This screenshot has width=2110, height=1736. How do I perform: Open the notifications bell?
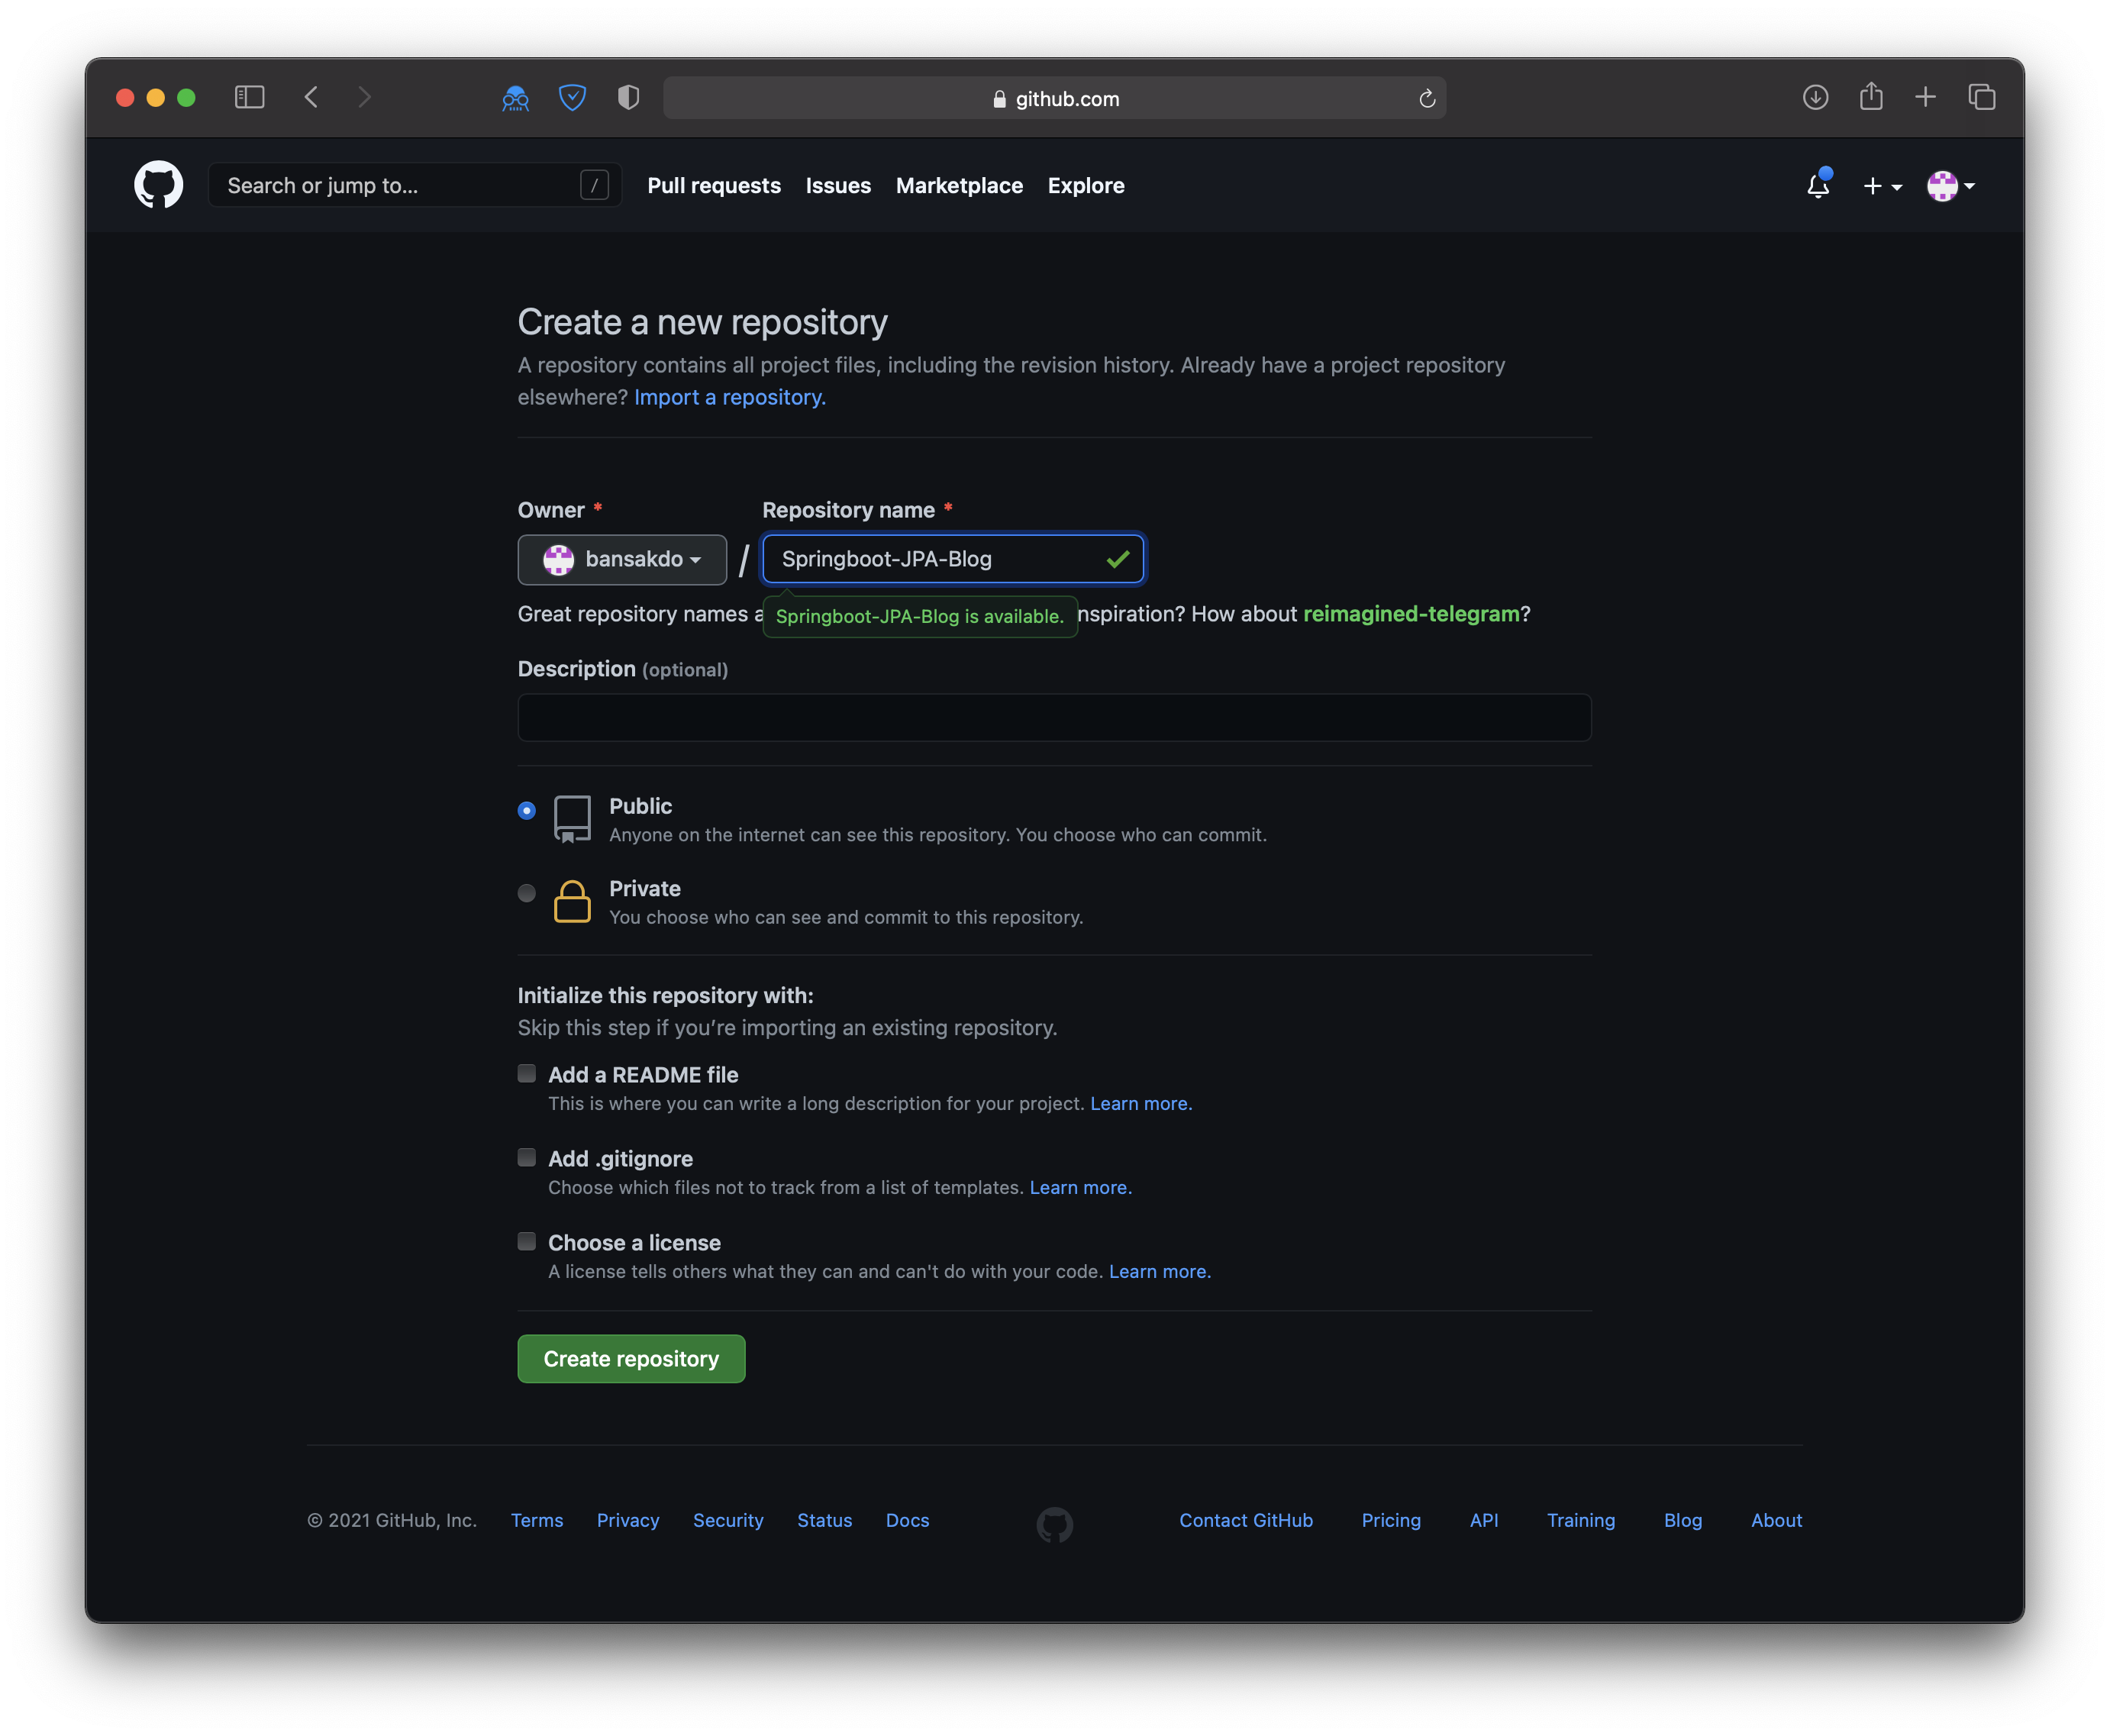point(1818,185)
